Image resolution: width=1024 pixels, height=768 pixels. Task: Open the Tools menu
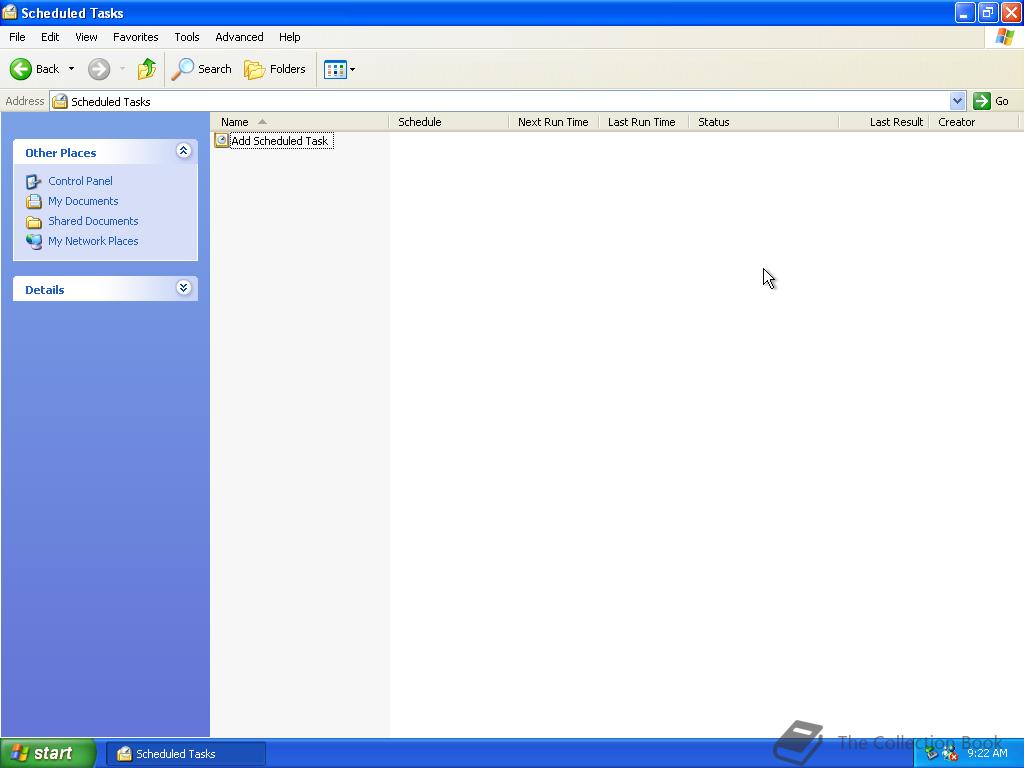[187, 37]
